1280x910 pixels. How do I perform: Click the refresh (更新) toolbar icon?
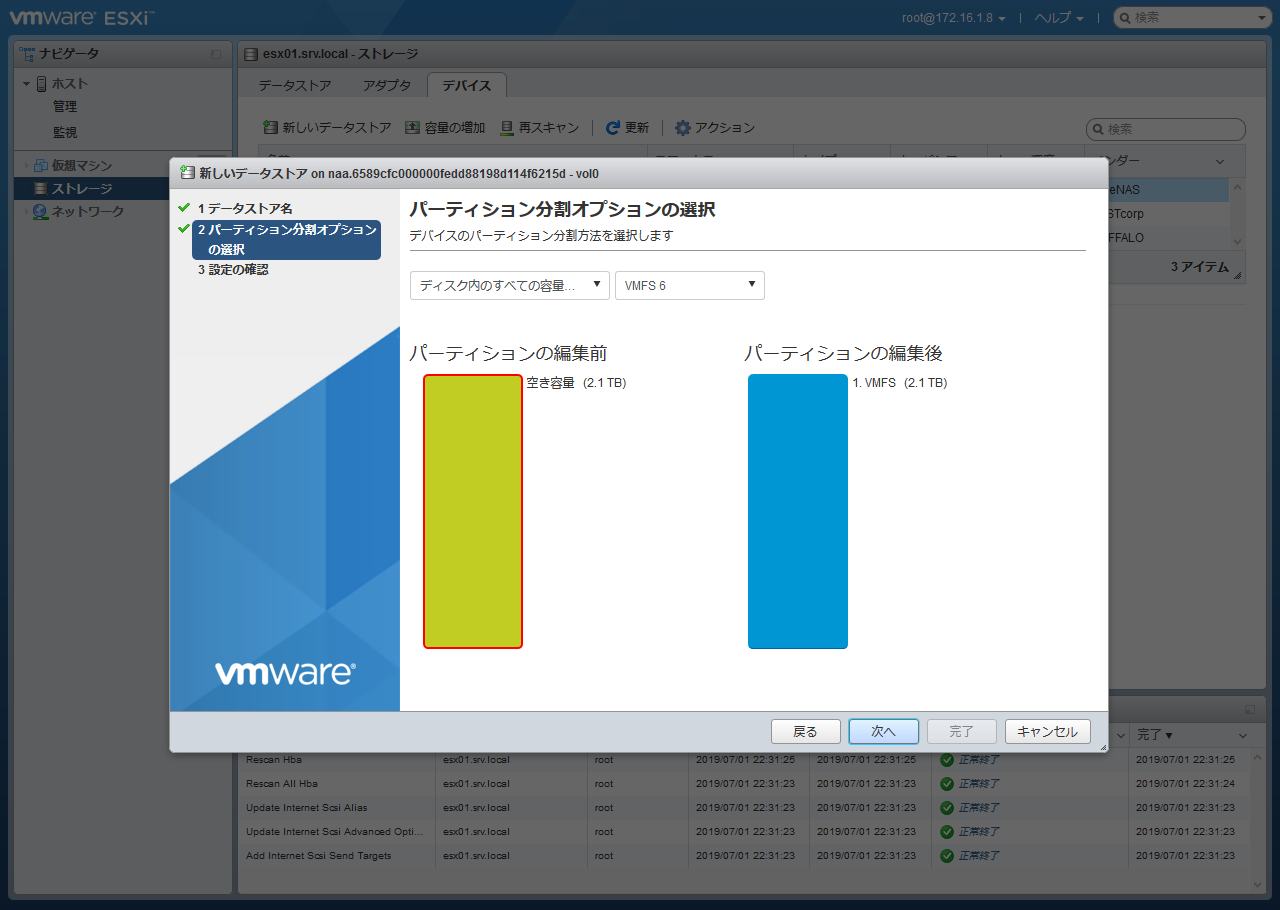coord(613,128)
